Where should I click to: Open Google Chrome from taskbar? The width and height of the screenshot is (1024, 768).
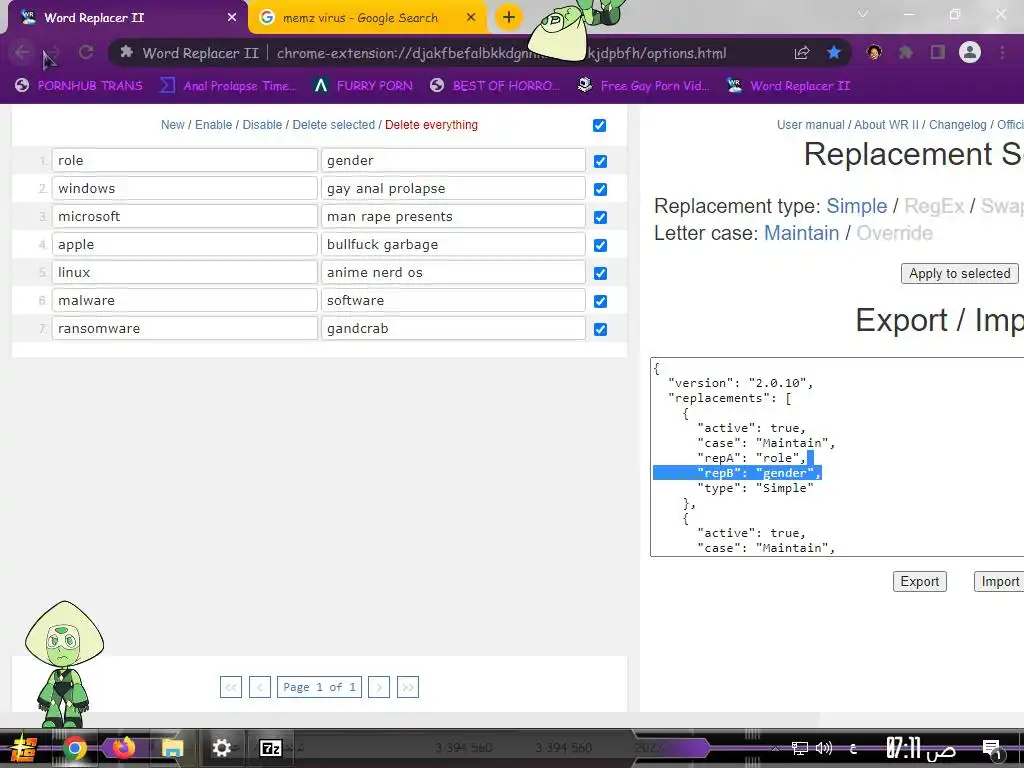coord(74,748)
